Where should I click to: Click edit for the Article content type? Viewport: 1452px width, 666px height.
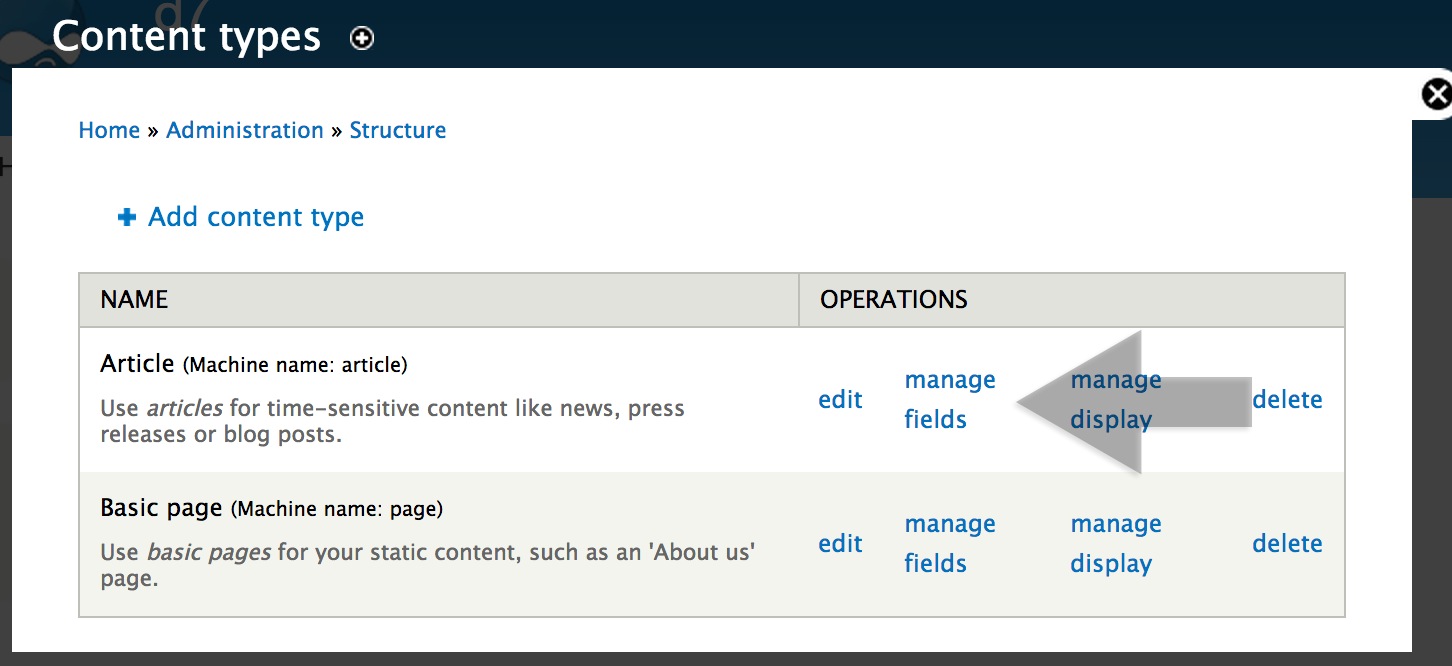(840, 400)
